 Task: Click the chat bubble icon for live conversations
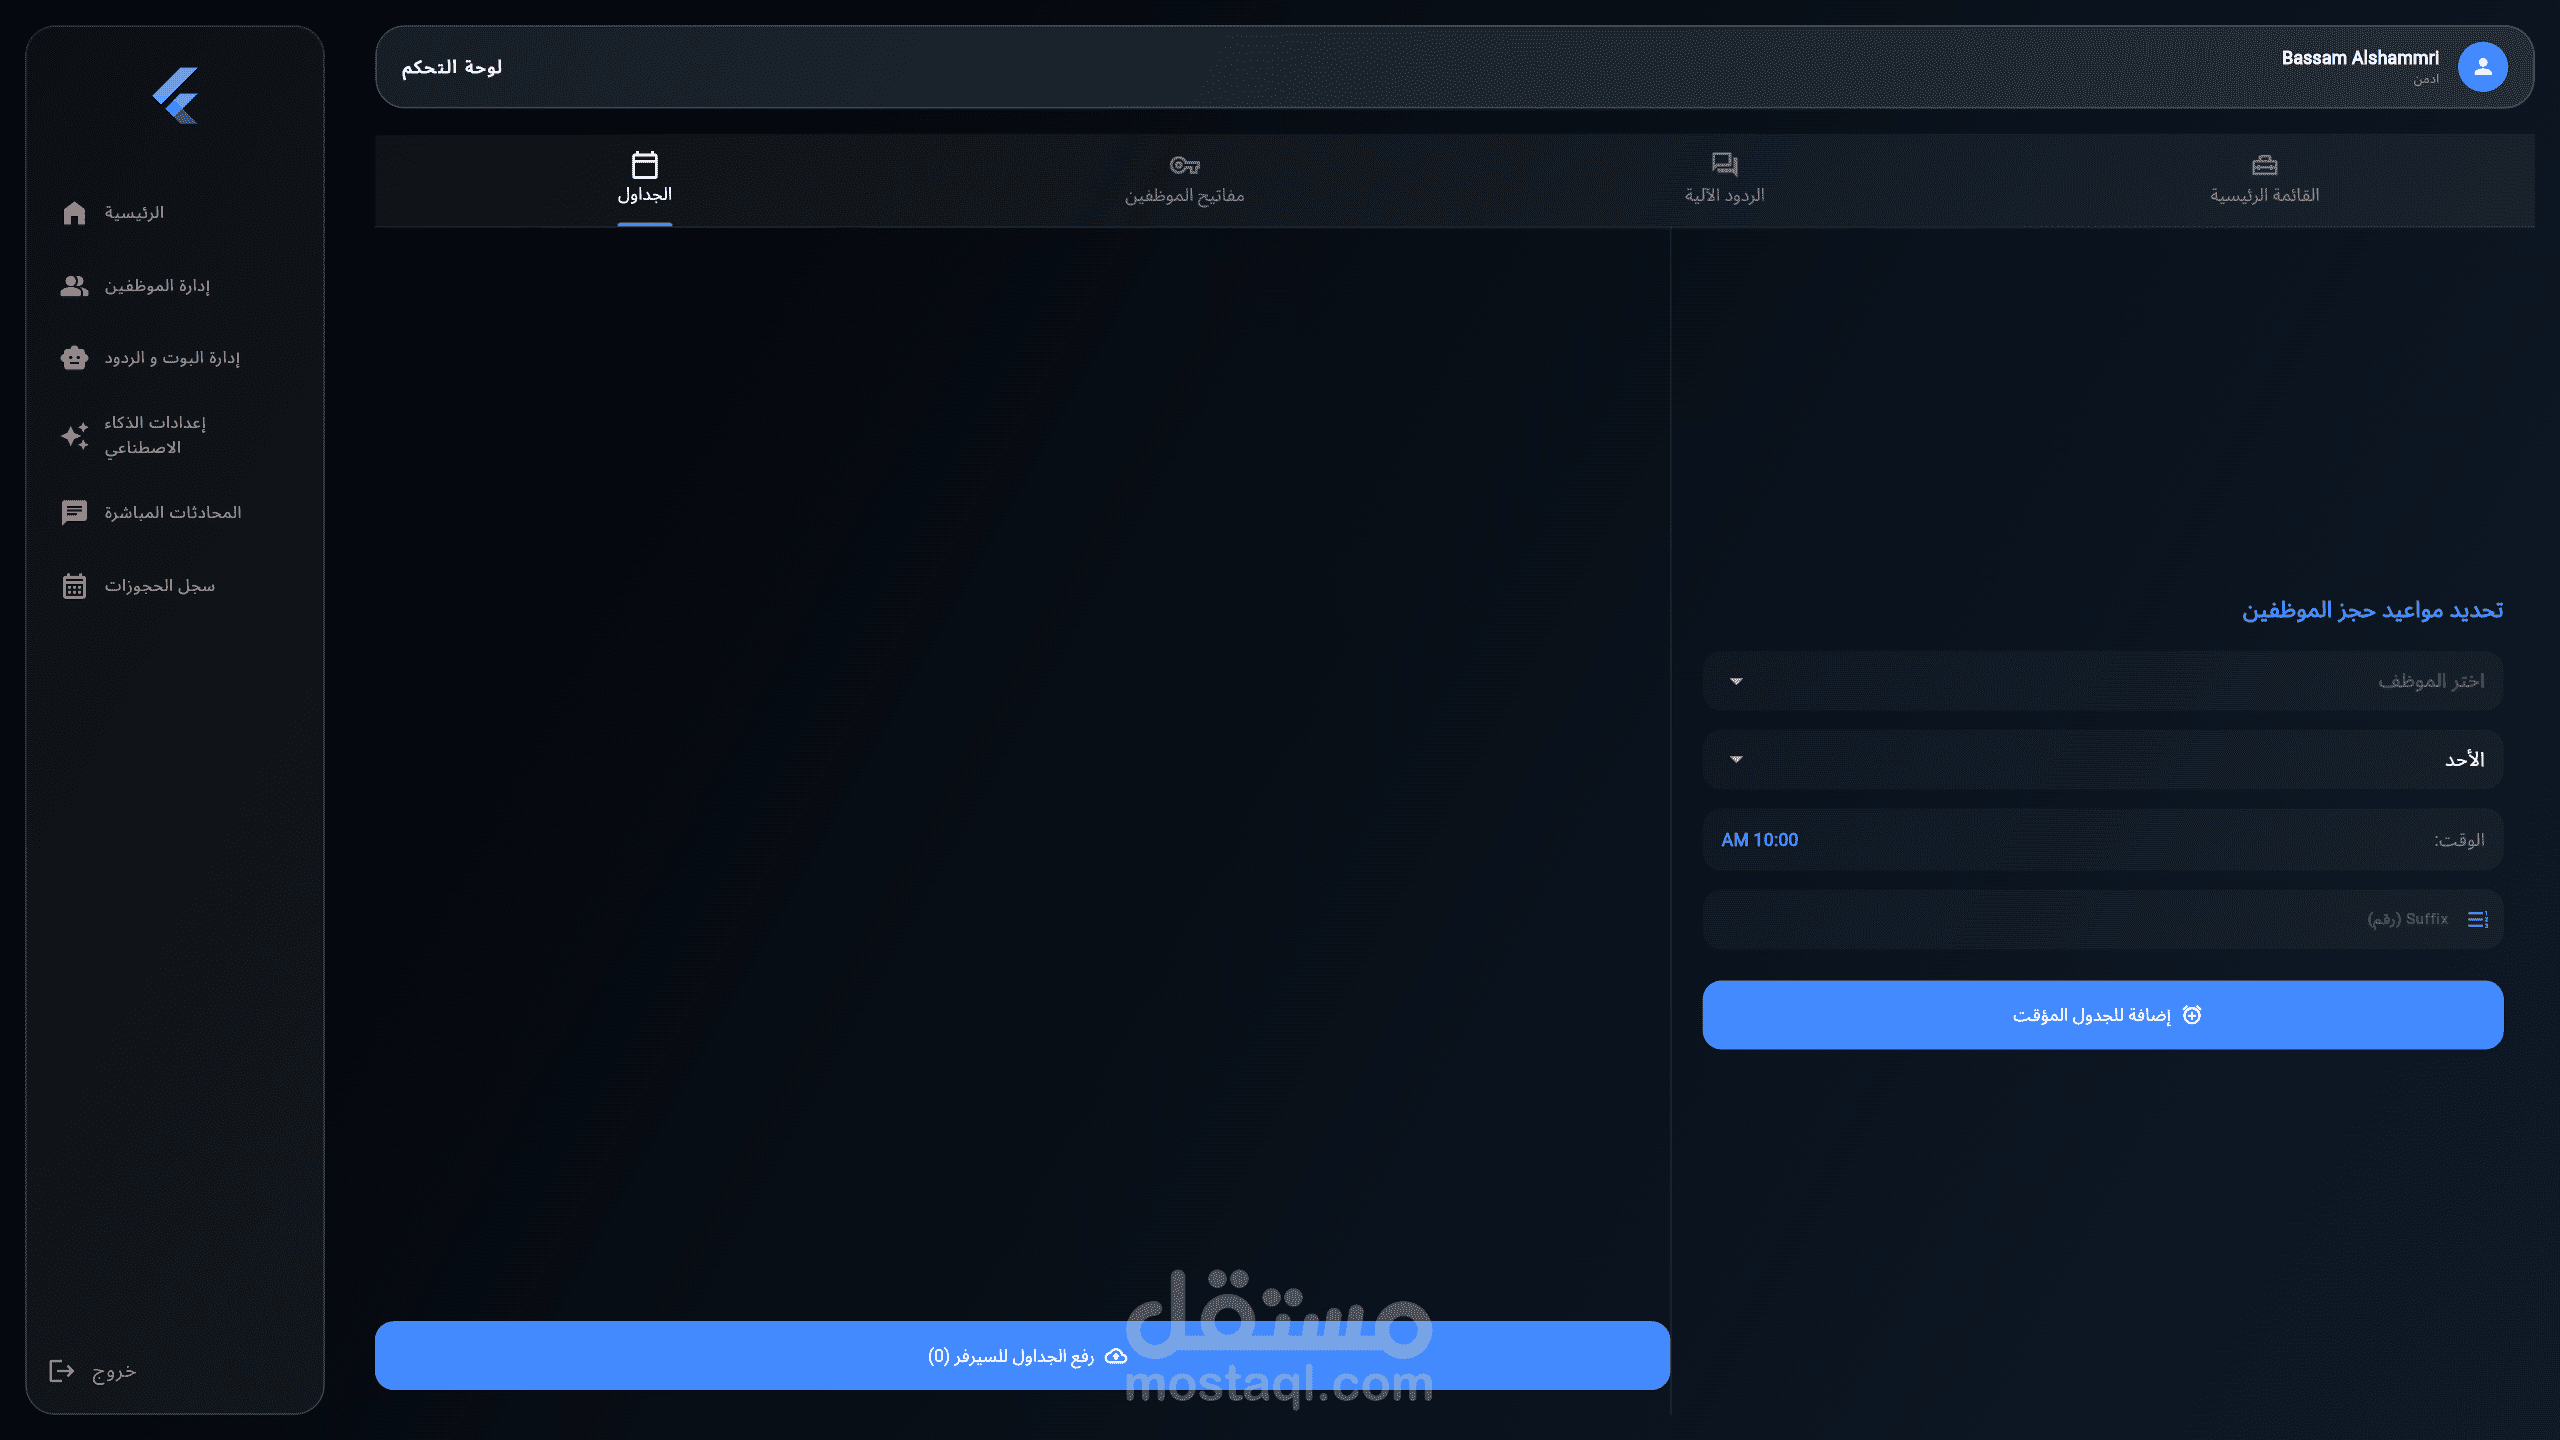(74, 512)
